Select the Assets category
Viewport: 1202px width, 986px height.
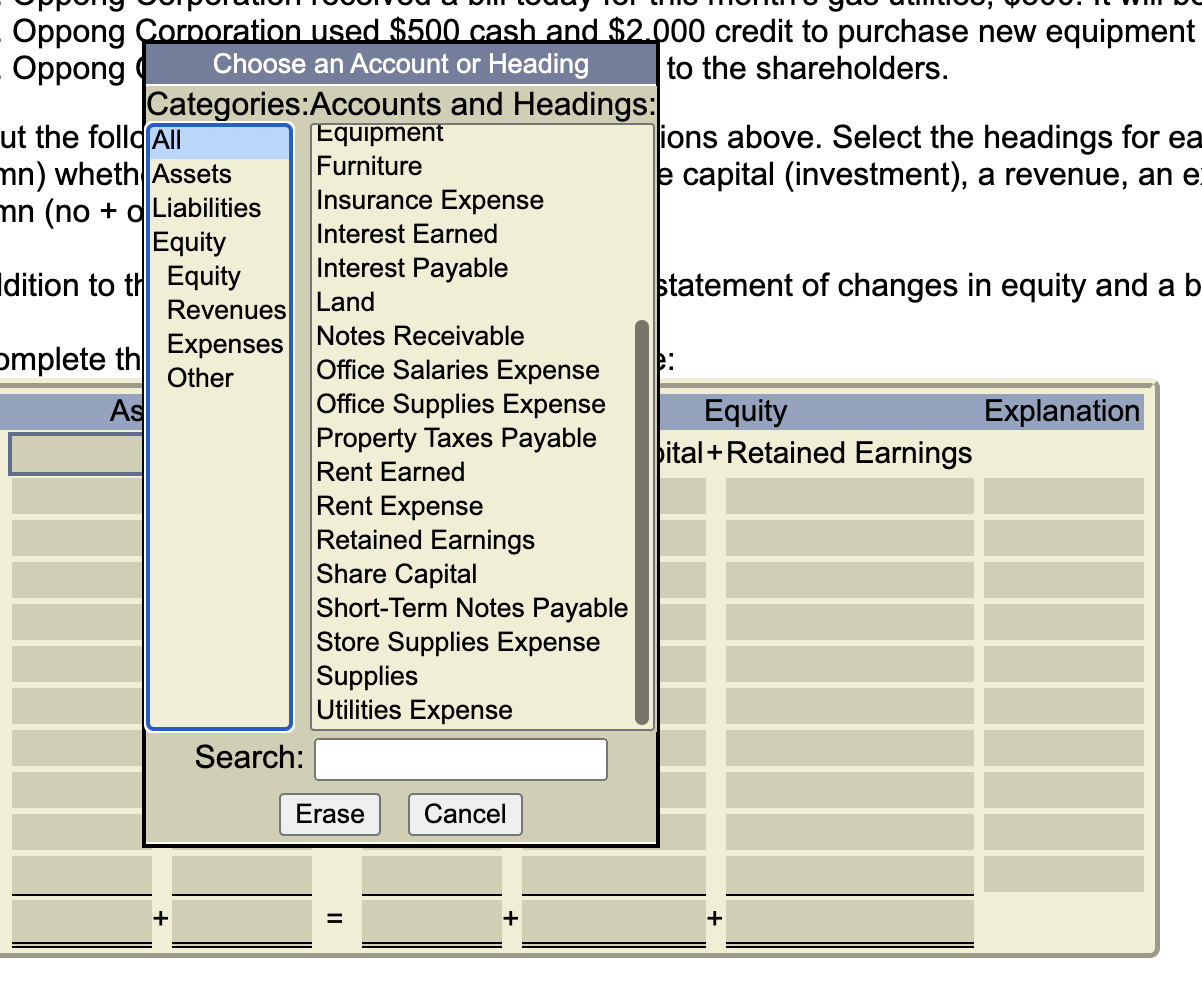click(x=219, y=174)
